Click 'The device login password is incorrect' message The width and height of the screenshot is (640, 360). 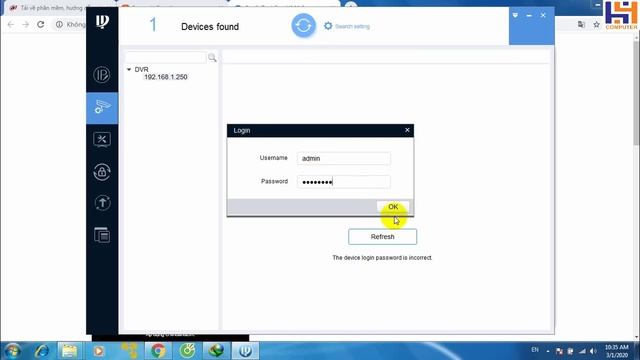click(x=382, y=258)
